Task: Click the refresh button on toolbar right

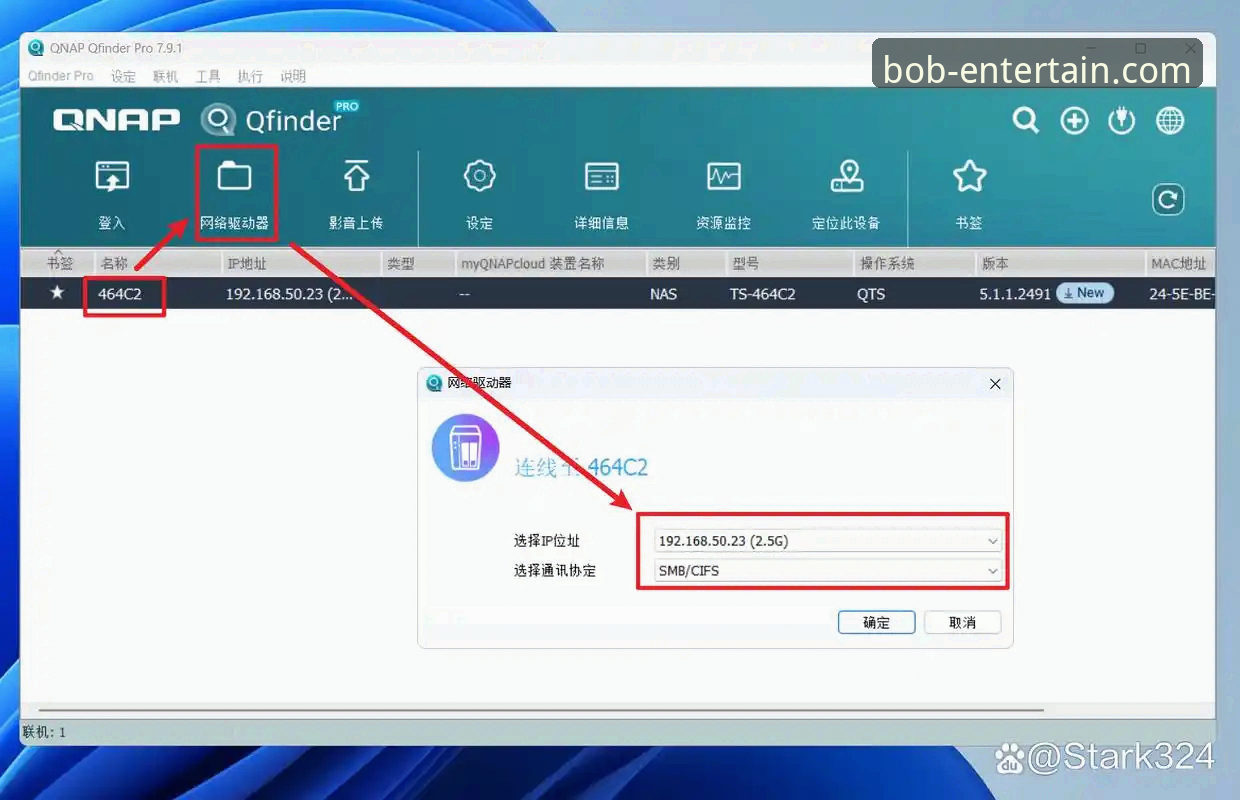Action: (x=1168, y=199)
